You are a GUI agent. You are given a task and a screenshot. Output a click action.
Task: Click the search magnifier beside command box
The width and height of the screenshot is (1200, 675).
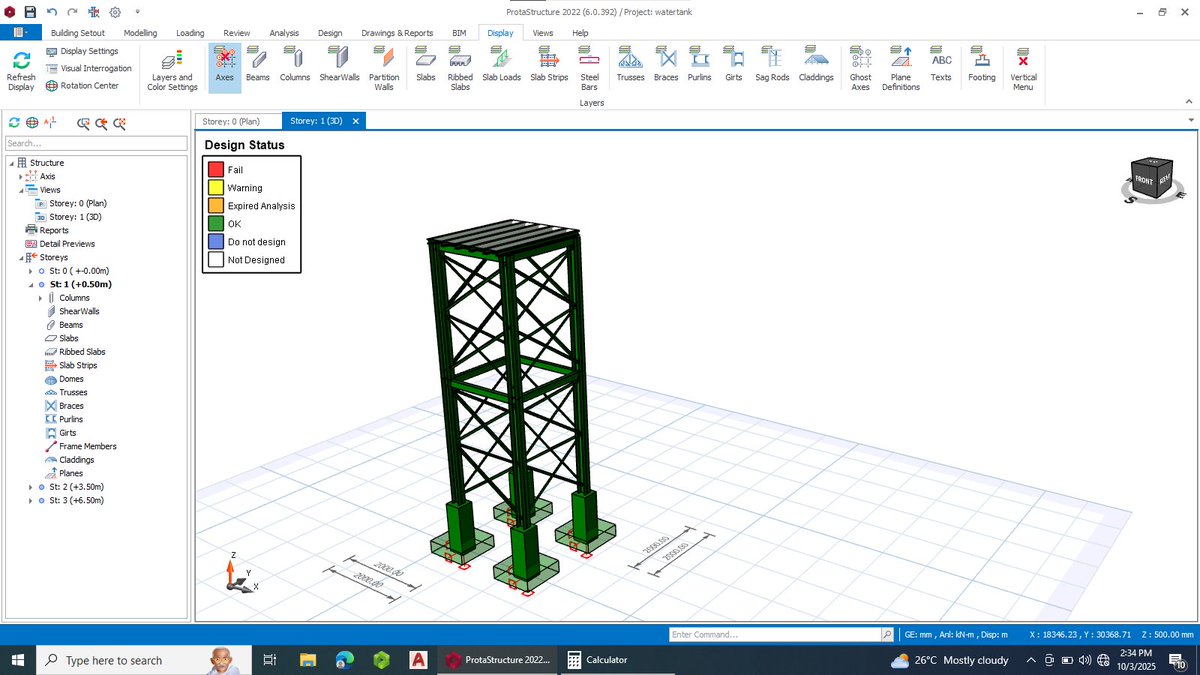click(x=886, y=634)
